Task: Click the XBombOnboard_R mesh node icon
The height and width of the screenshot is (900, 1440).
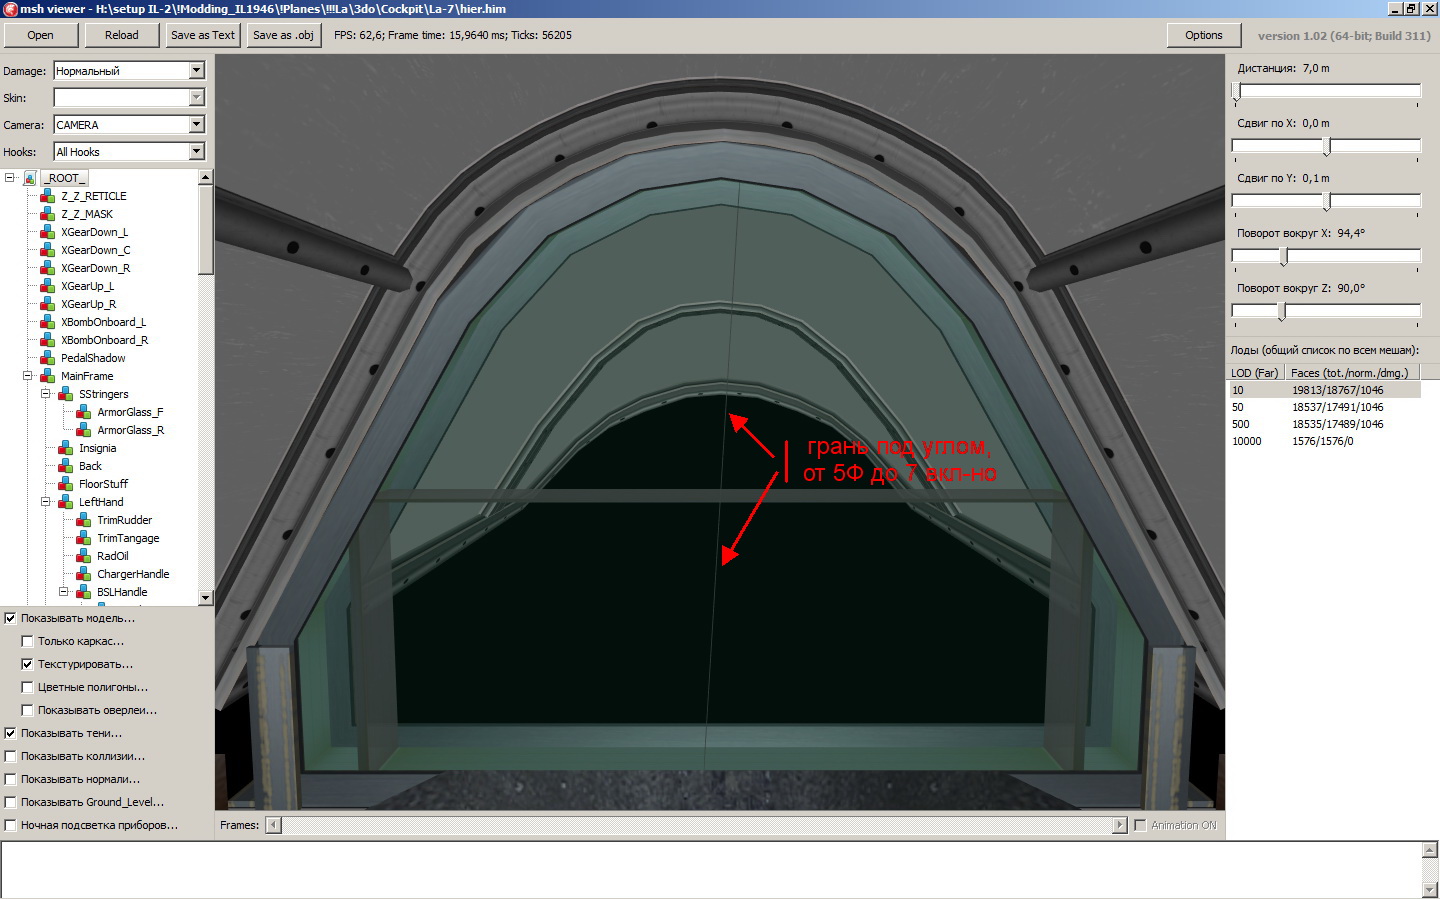Action: click(47, 340)
